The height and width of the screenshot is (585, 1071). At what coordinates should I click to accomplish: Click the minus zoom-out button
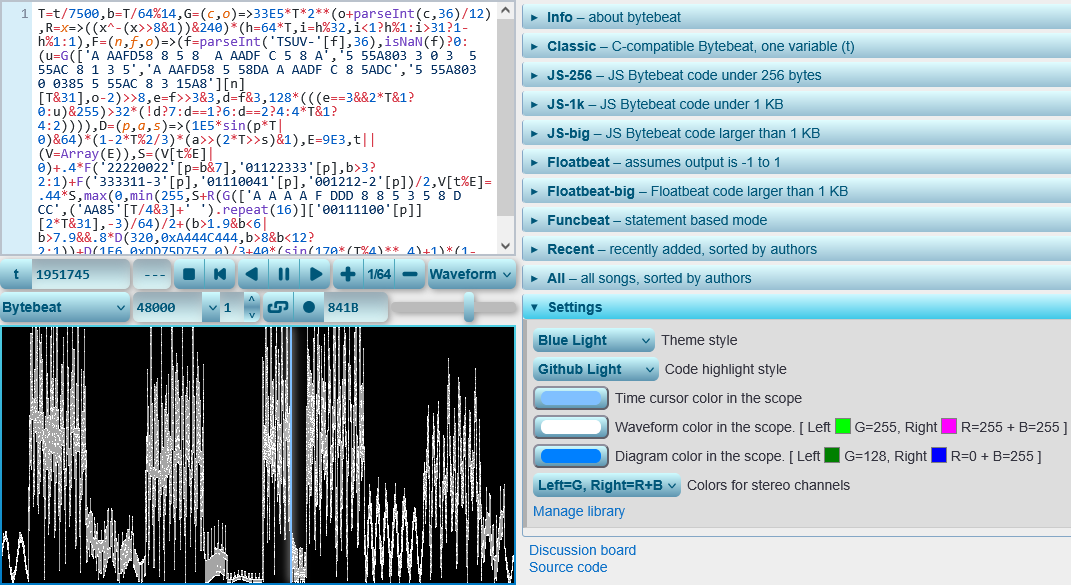coord(410,274)
